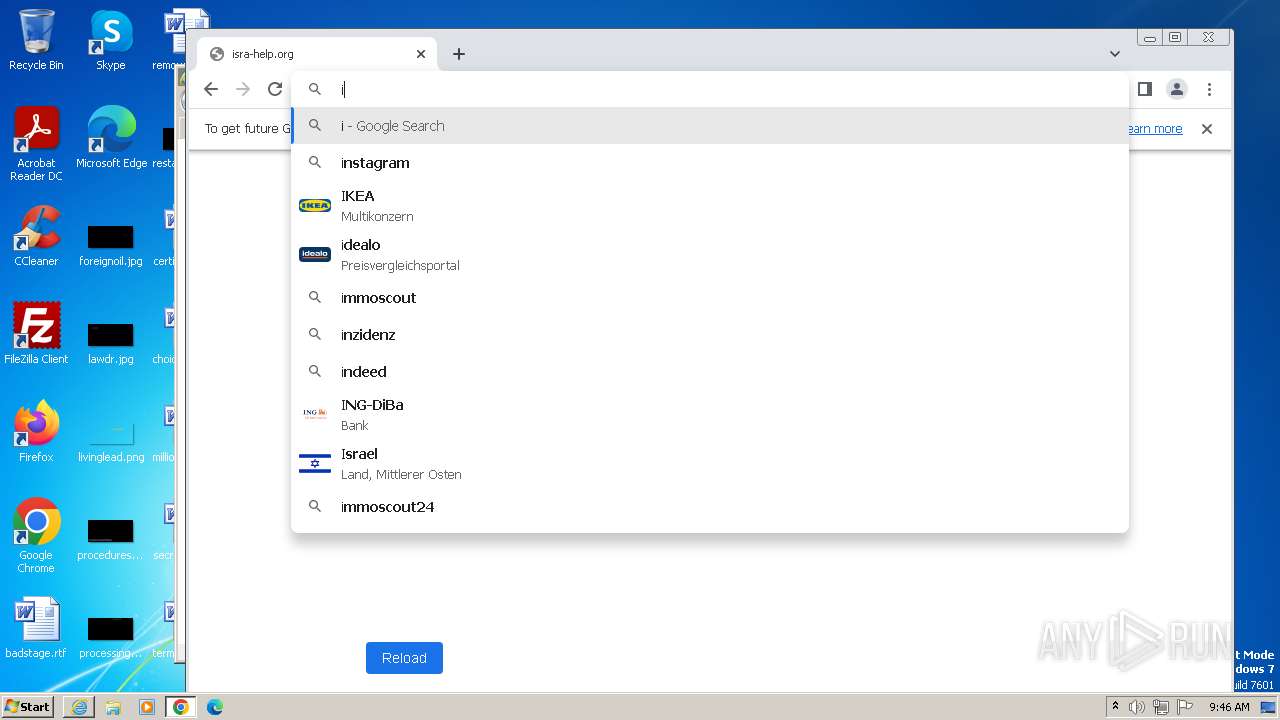Reload the page with the toolbar refresh icon
Viewport: 1280px width, 720px height.
point(275,89)
